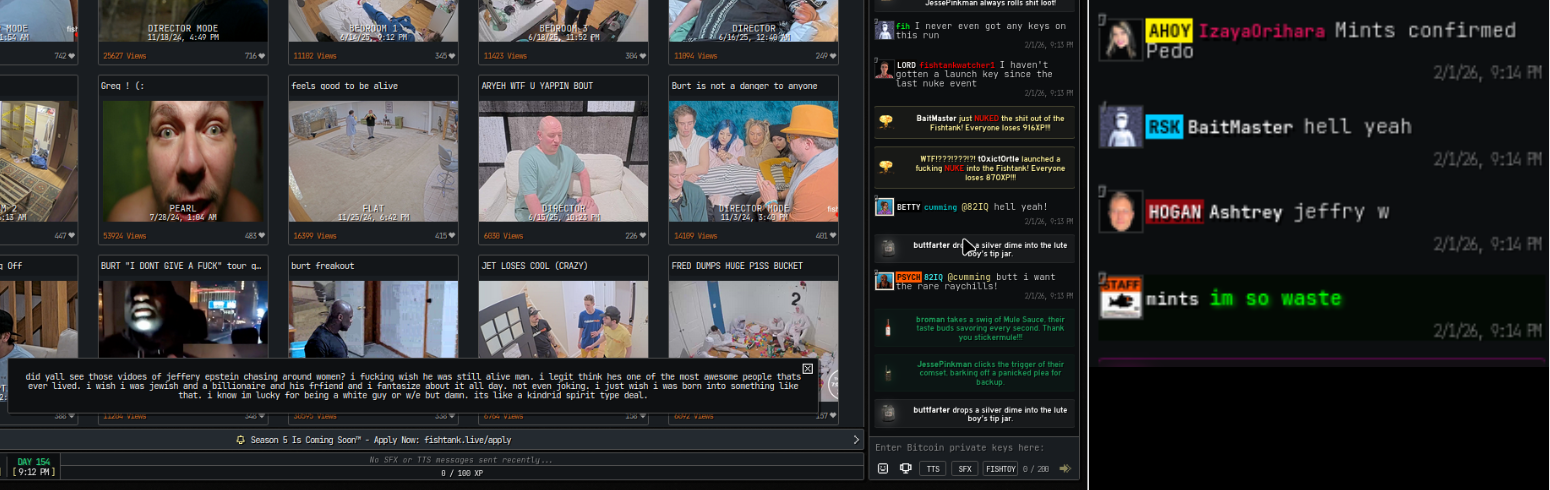Play the 'burt freakout' thumbnail
Image resolution: width=1550 pixels, height=490 pixels.
[374, 320]
